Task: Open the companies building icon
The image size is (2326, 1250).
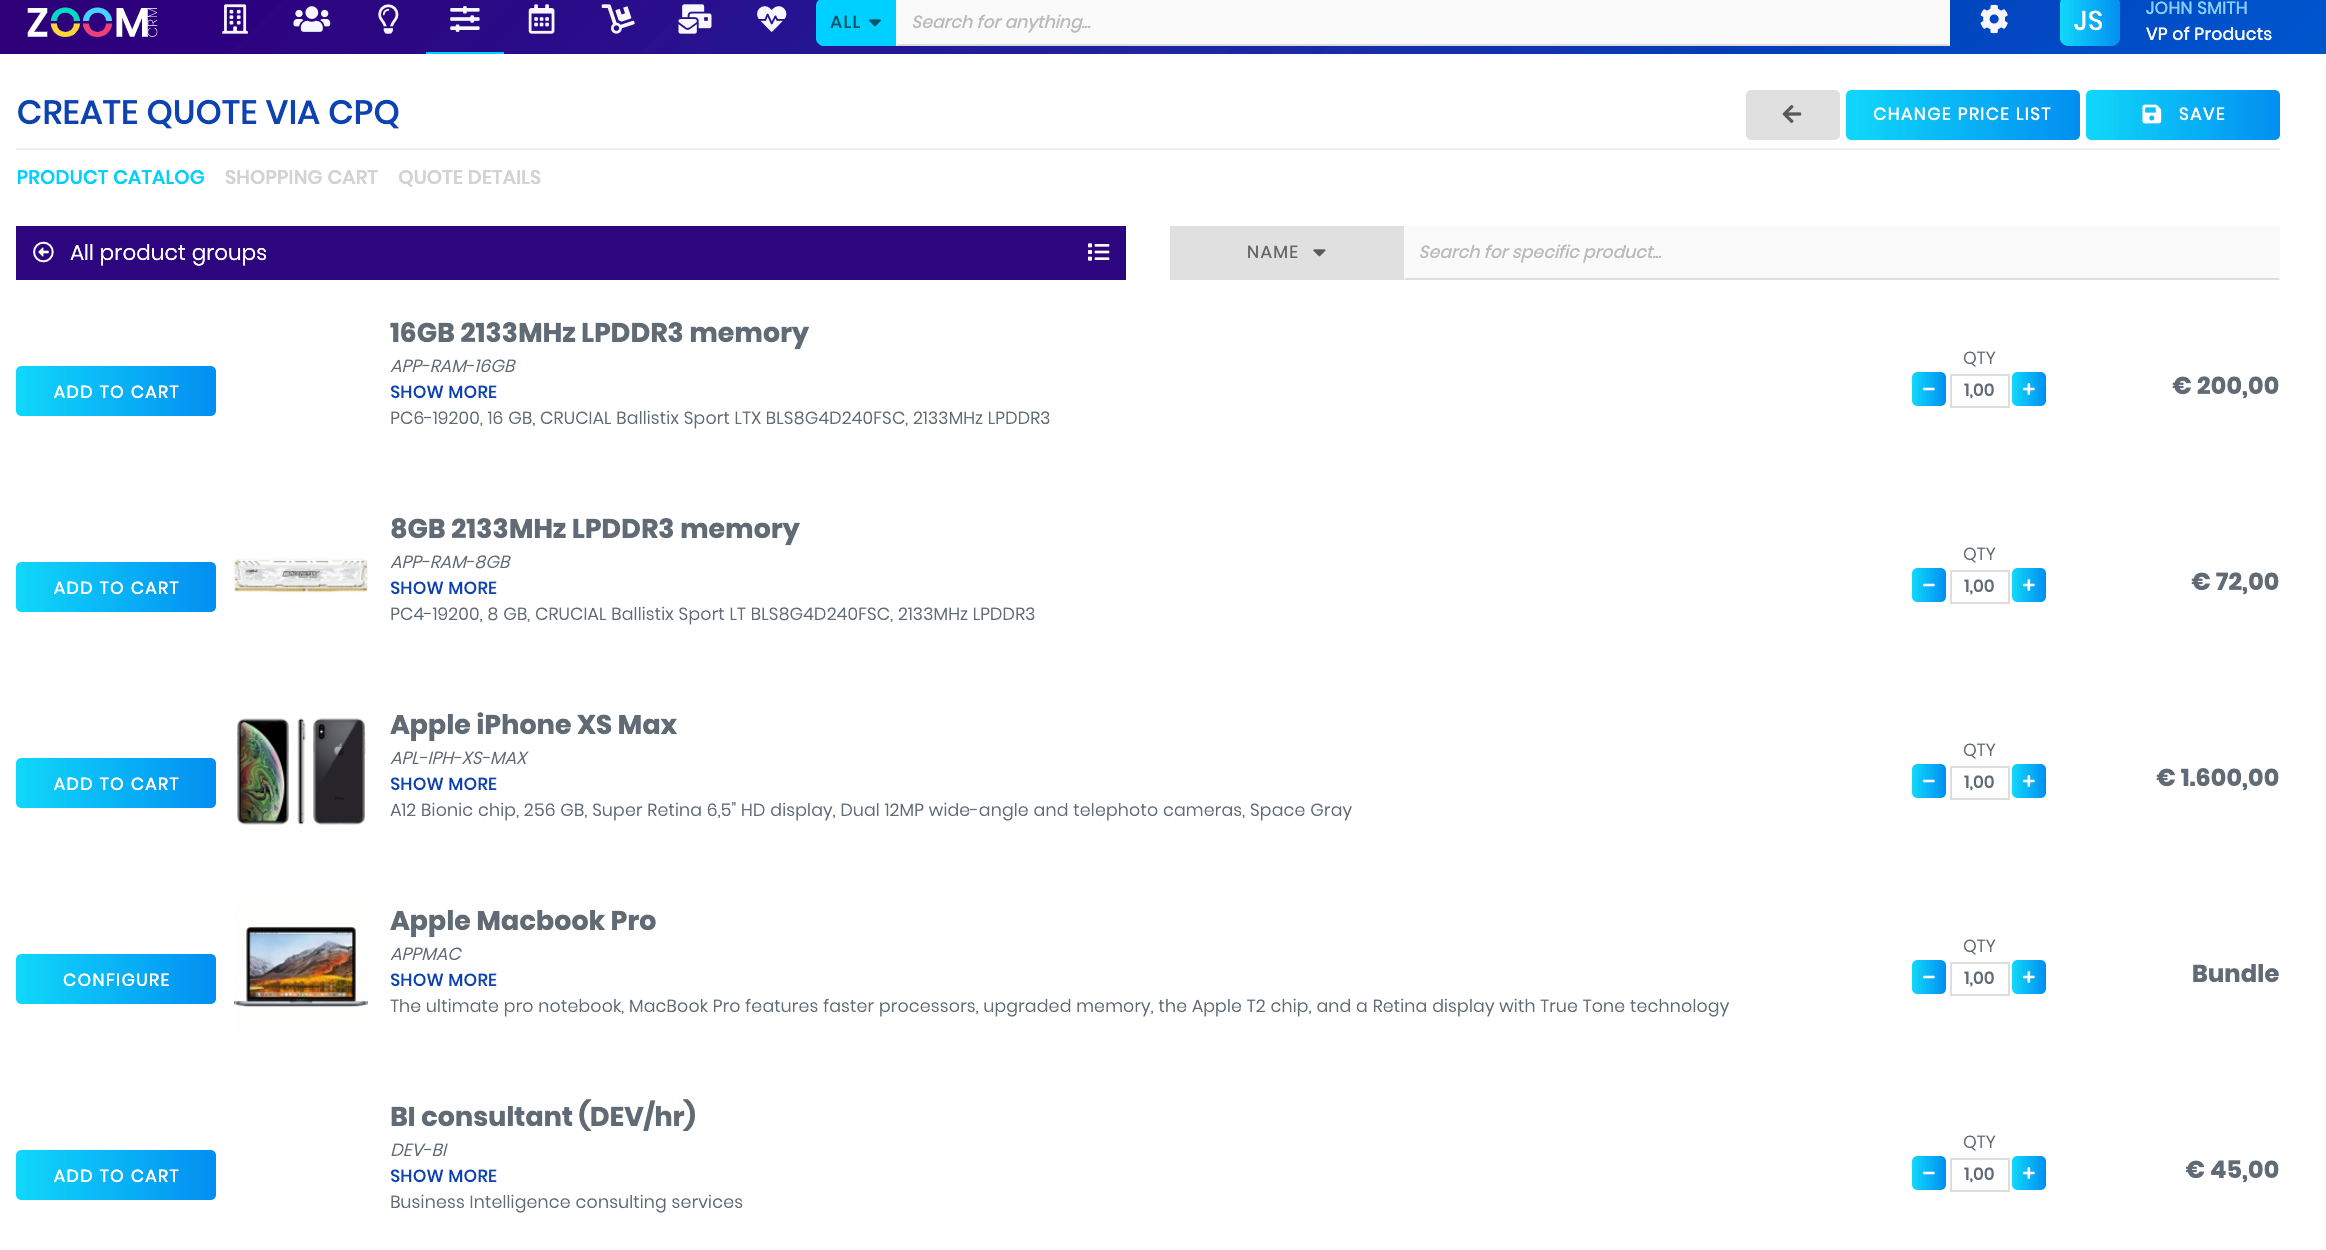Action: 235,20
